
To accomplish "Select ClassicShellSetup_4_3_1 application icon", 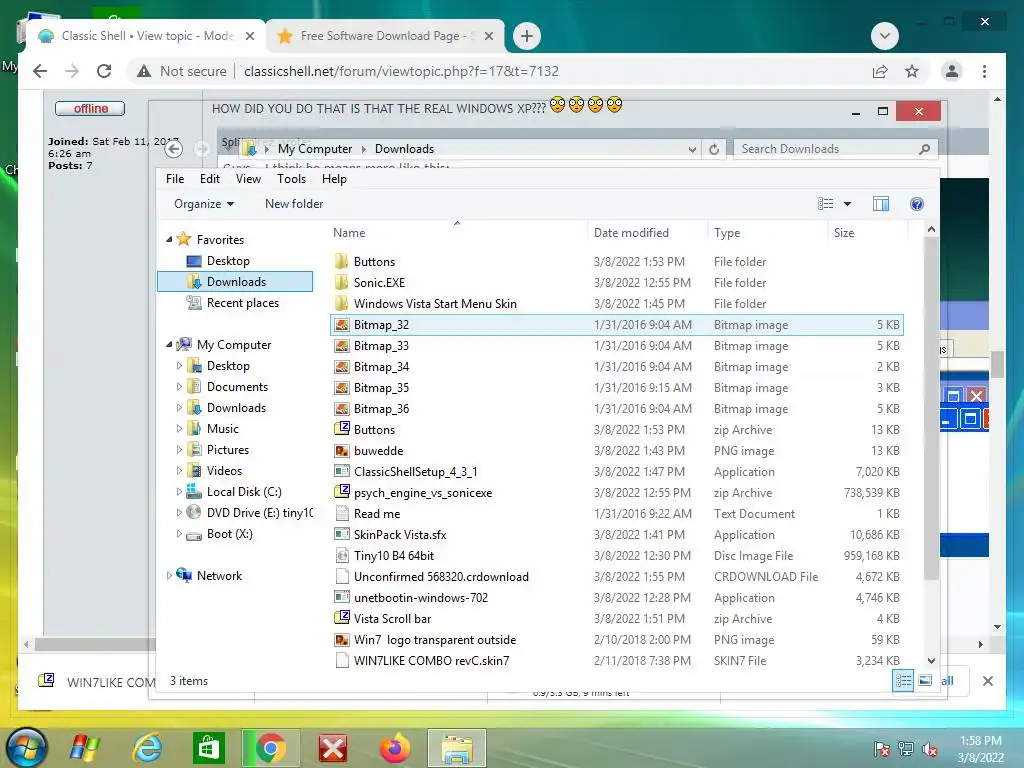I will click(341, 472).
